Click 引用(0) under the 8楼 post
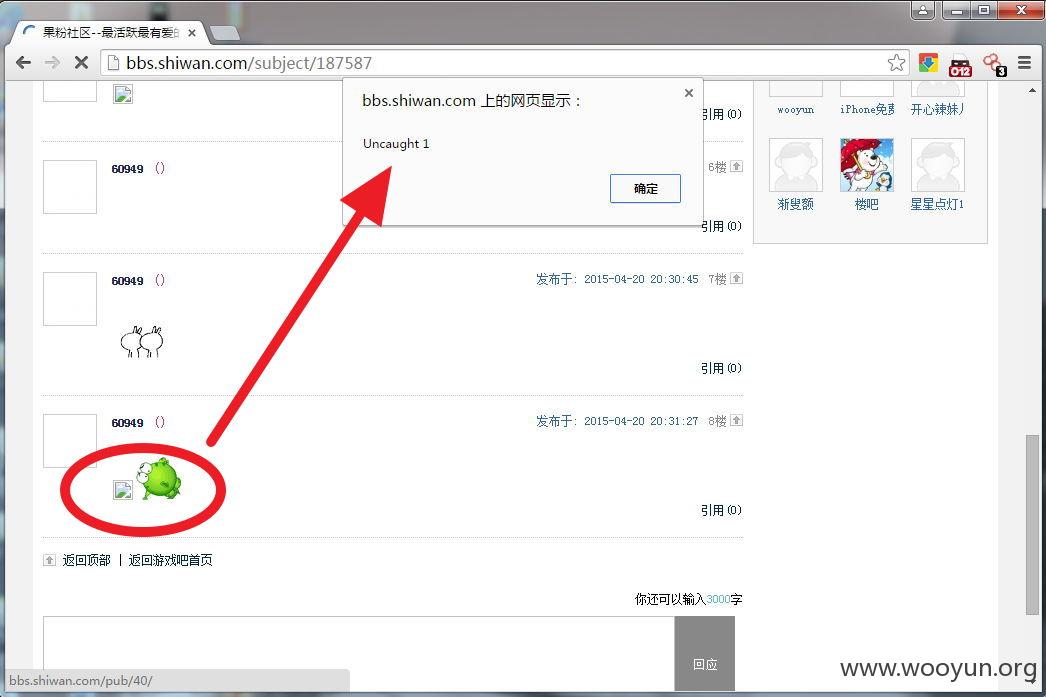Screen dimensions: 1046x697 click(721, 510)
